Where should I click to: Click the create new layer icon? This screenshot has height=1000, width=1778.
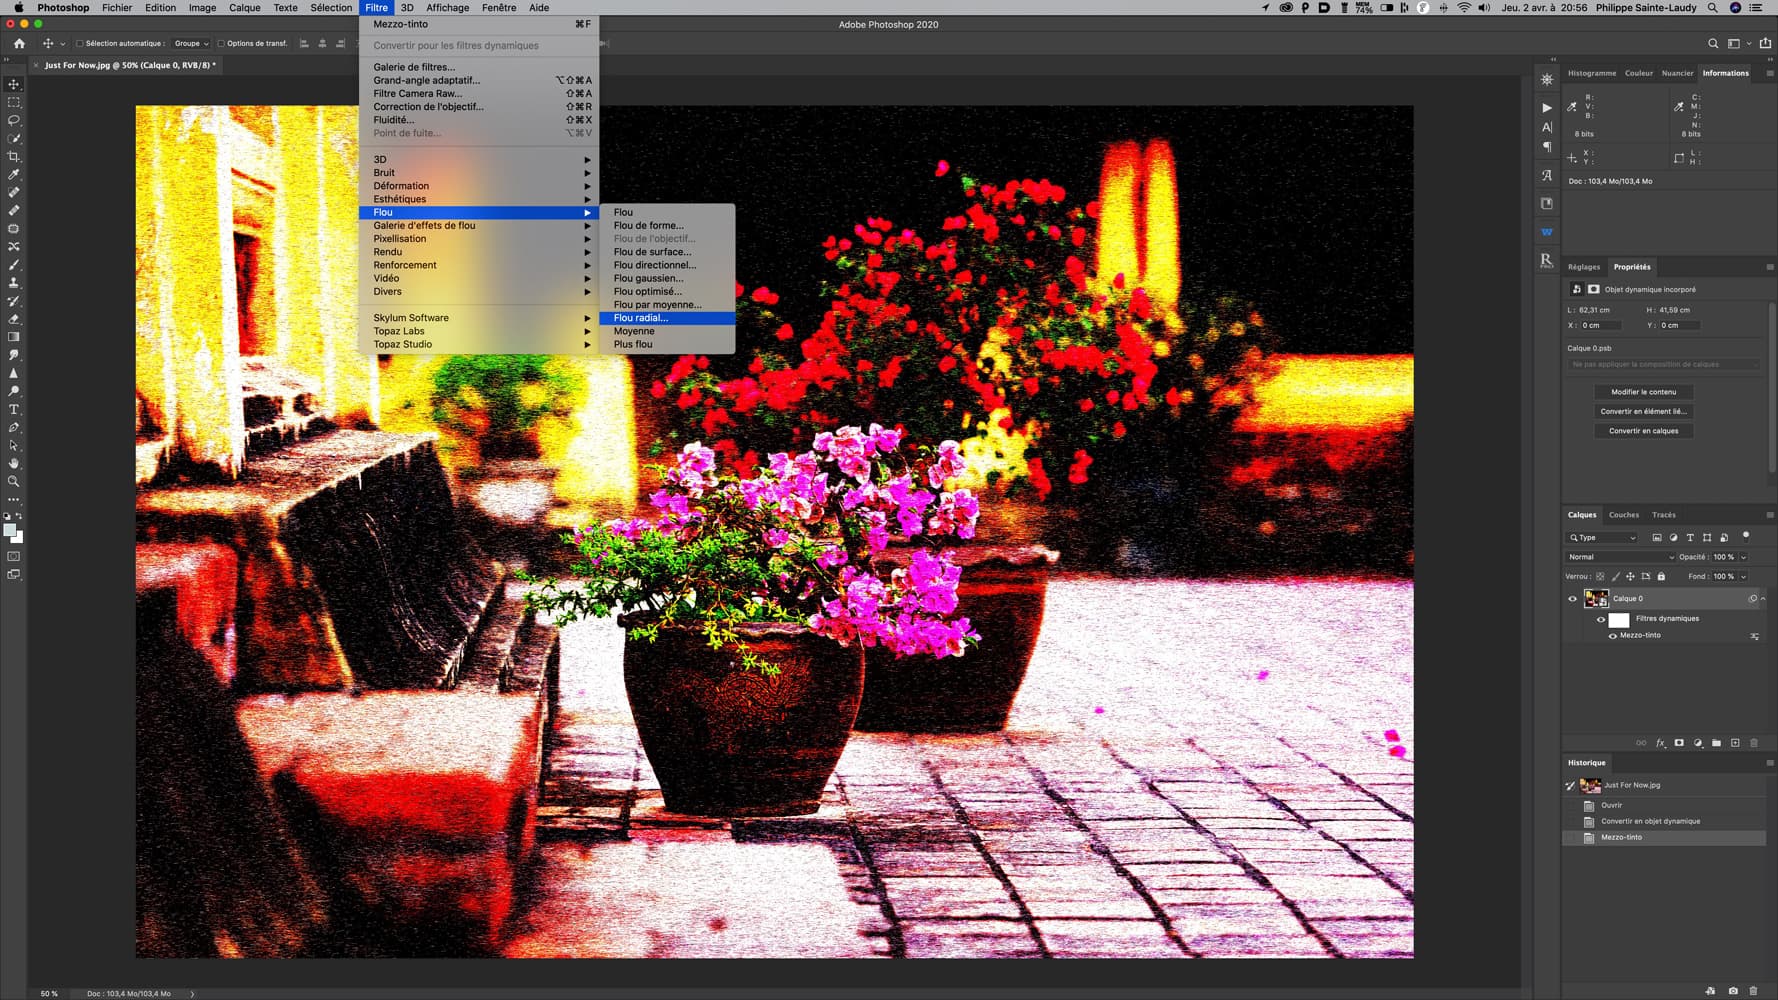[1735, 743]
